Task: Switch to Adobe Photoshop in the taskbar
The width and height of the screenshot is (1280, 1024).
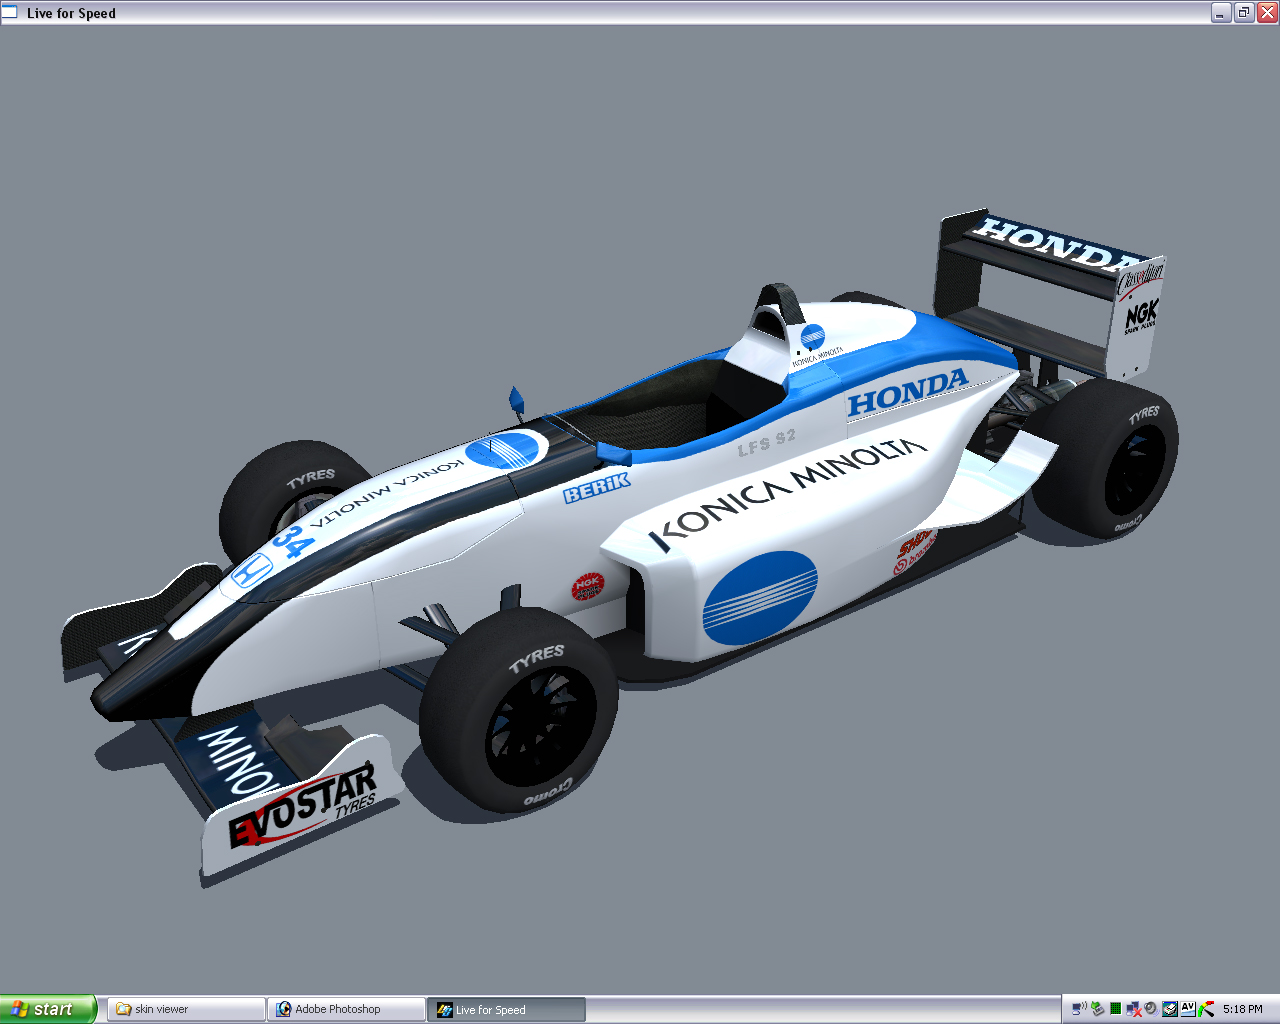Action: coord(346,1009)
